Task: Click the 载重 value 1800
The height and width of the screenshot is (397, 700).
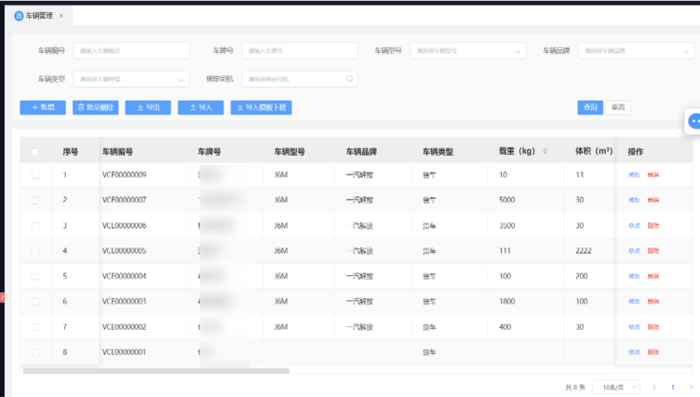Action: pos(507,301)
